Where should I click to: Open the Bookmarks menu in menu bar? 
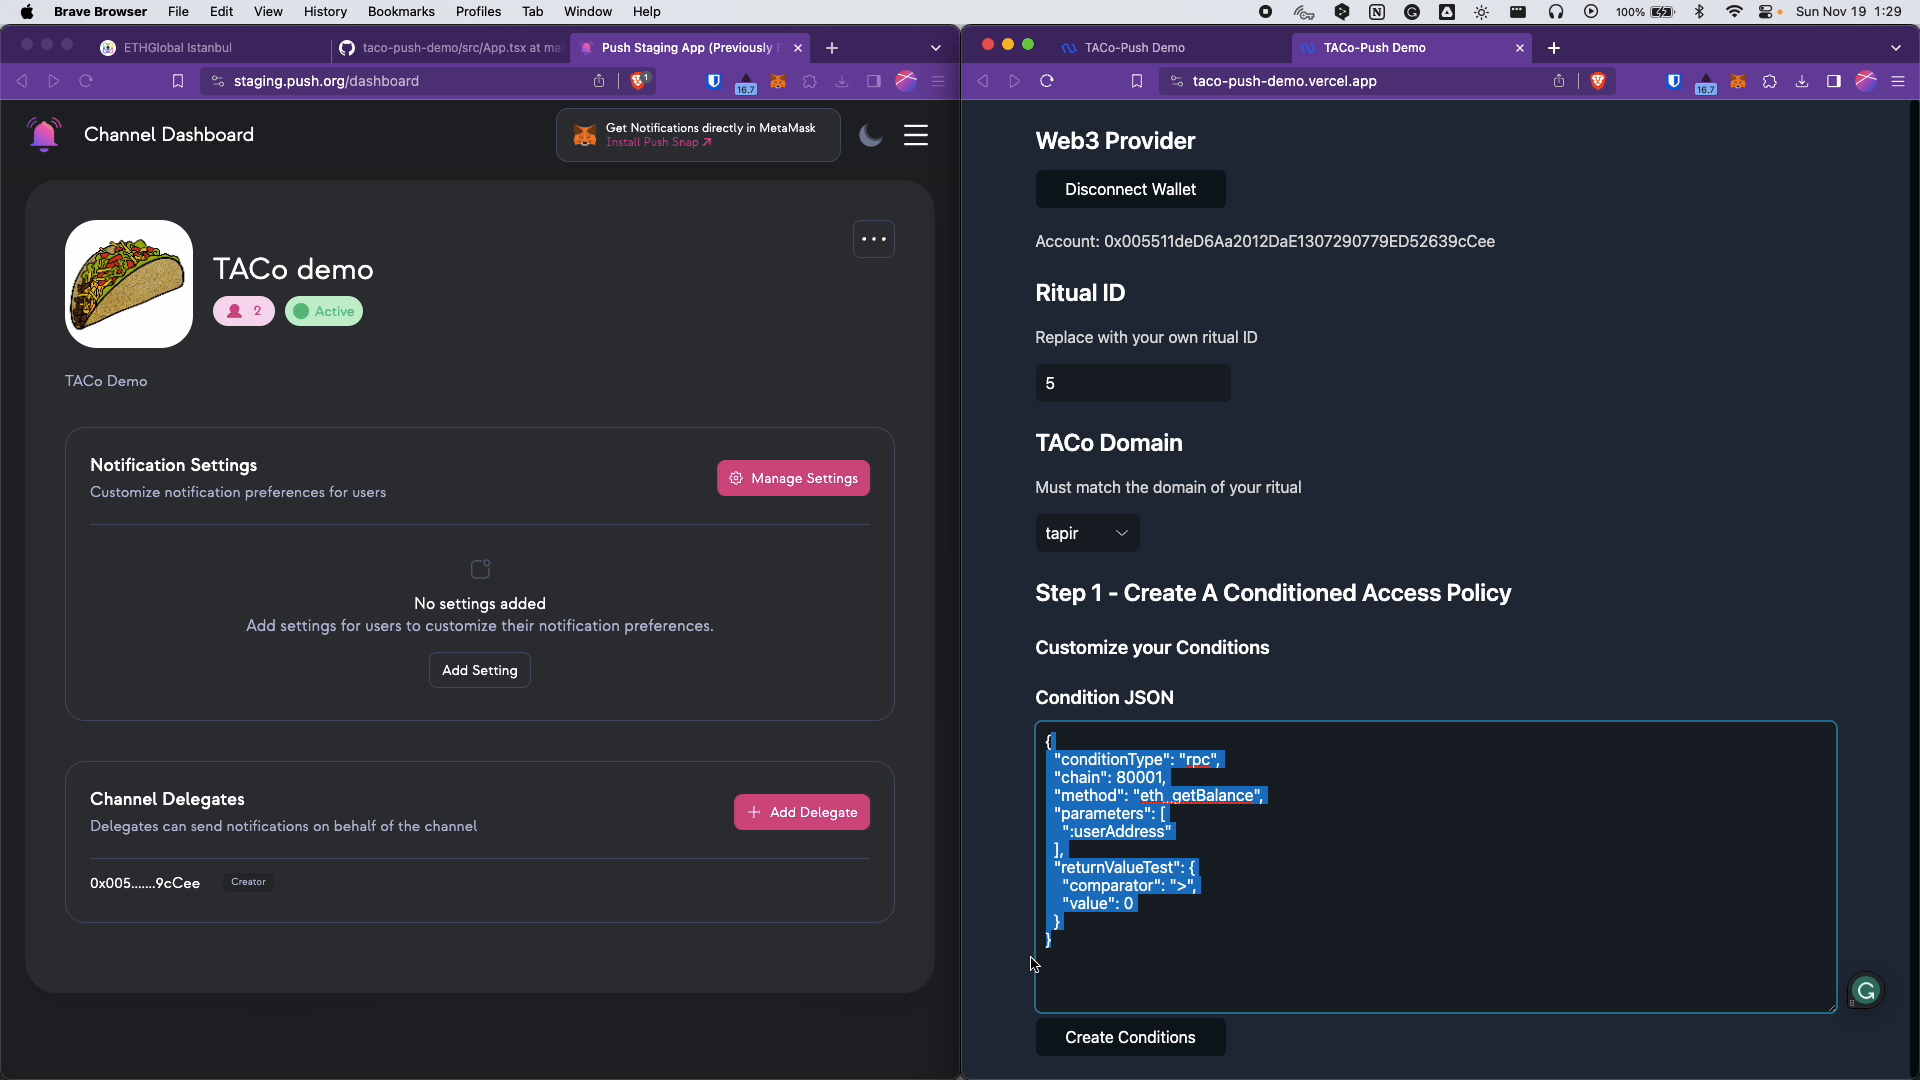tap(401, 11)
